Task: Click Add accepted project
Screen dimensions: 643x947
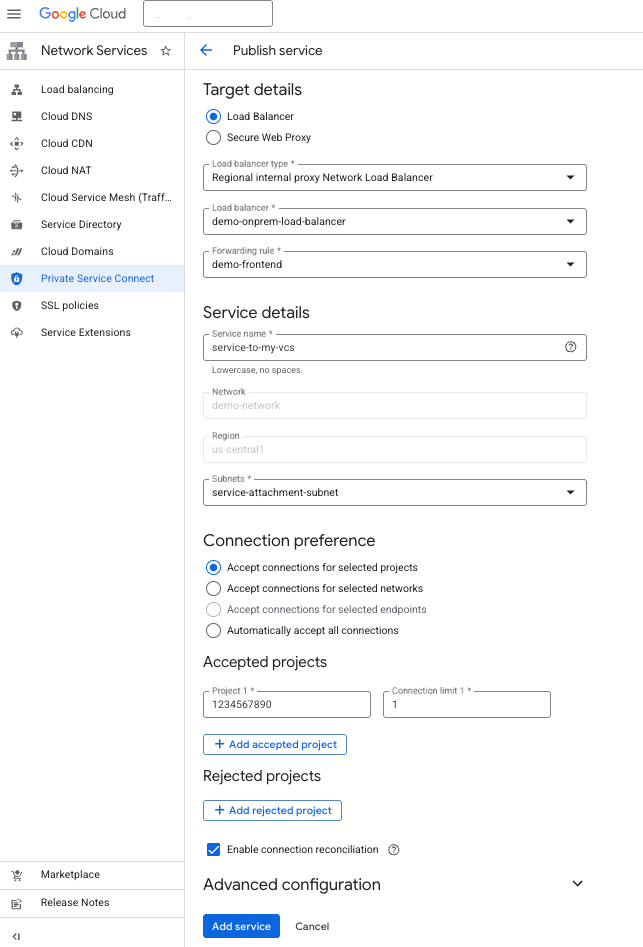Action: click(x=274, y=744)
